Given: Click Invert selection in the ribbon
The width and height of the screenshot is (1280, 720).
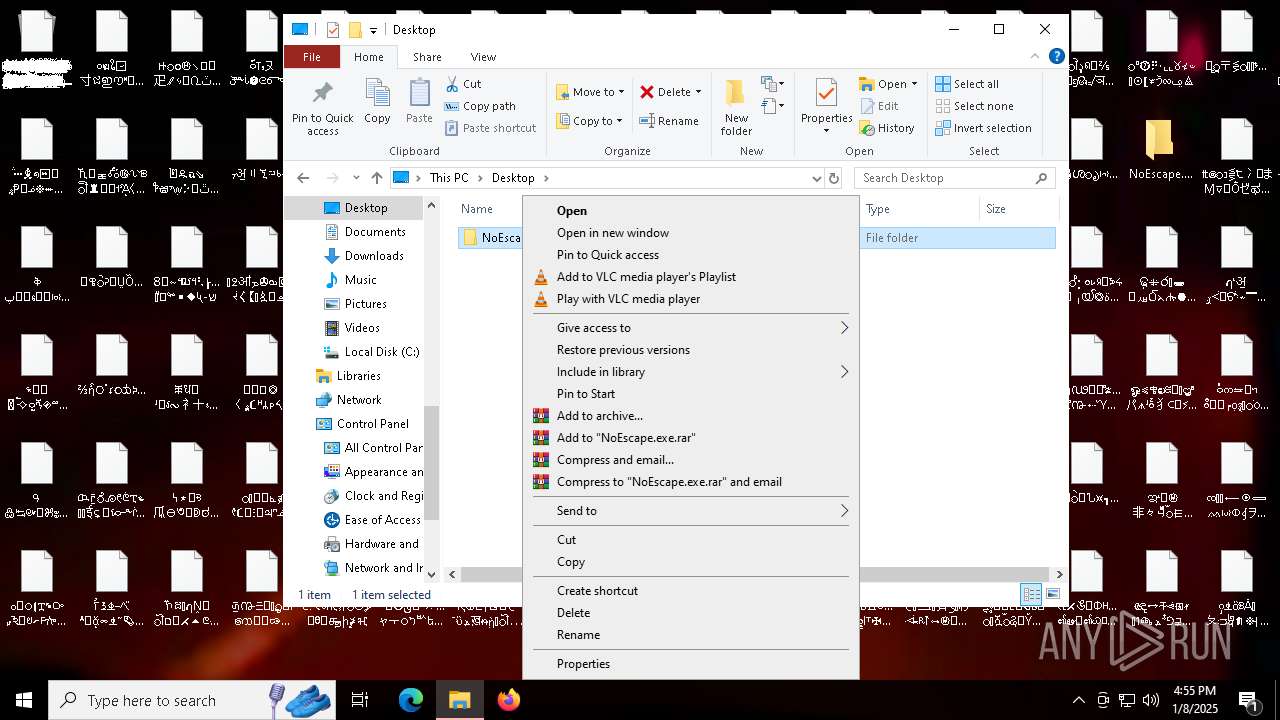Looking at the screenshot, I should 983,128.
